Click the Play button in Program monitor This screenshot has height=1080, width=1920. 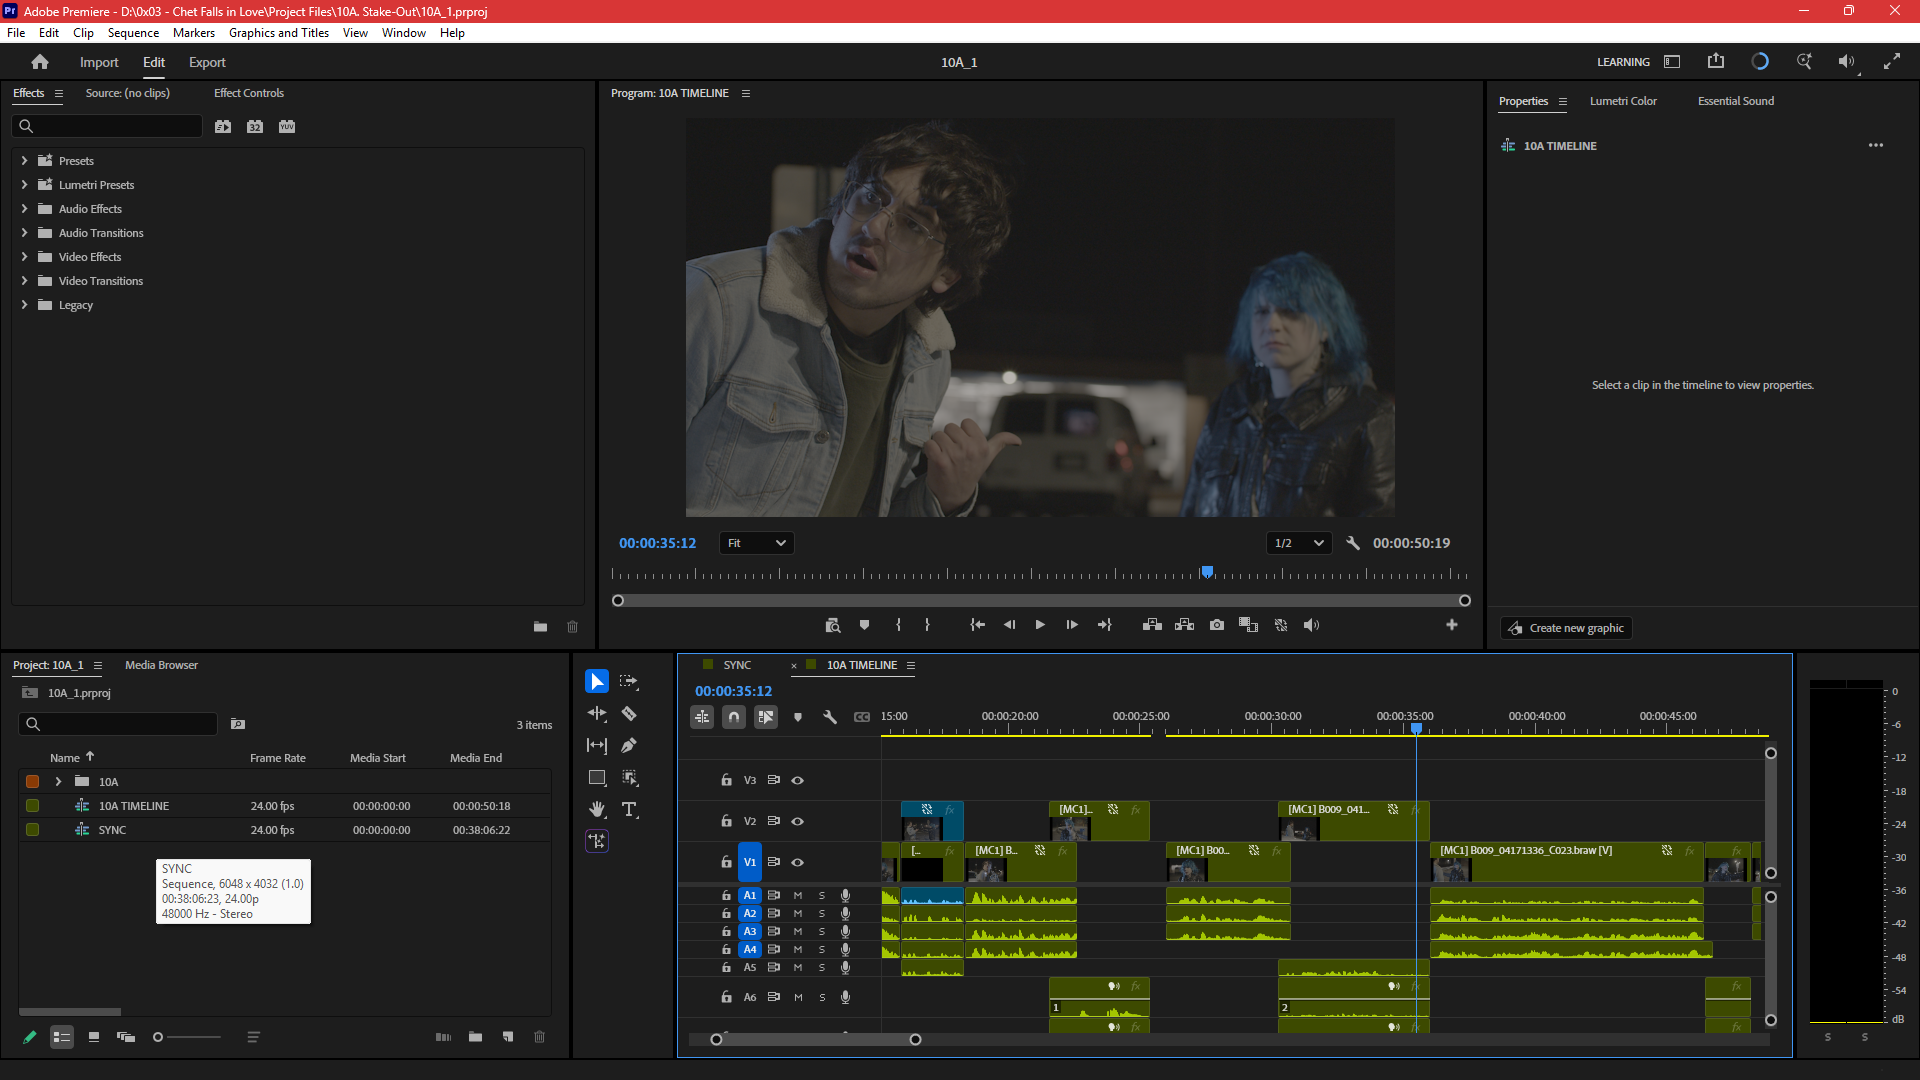[x=1040, y=625]
